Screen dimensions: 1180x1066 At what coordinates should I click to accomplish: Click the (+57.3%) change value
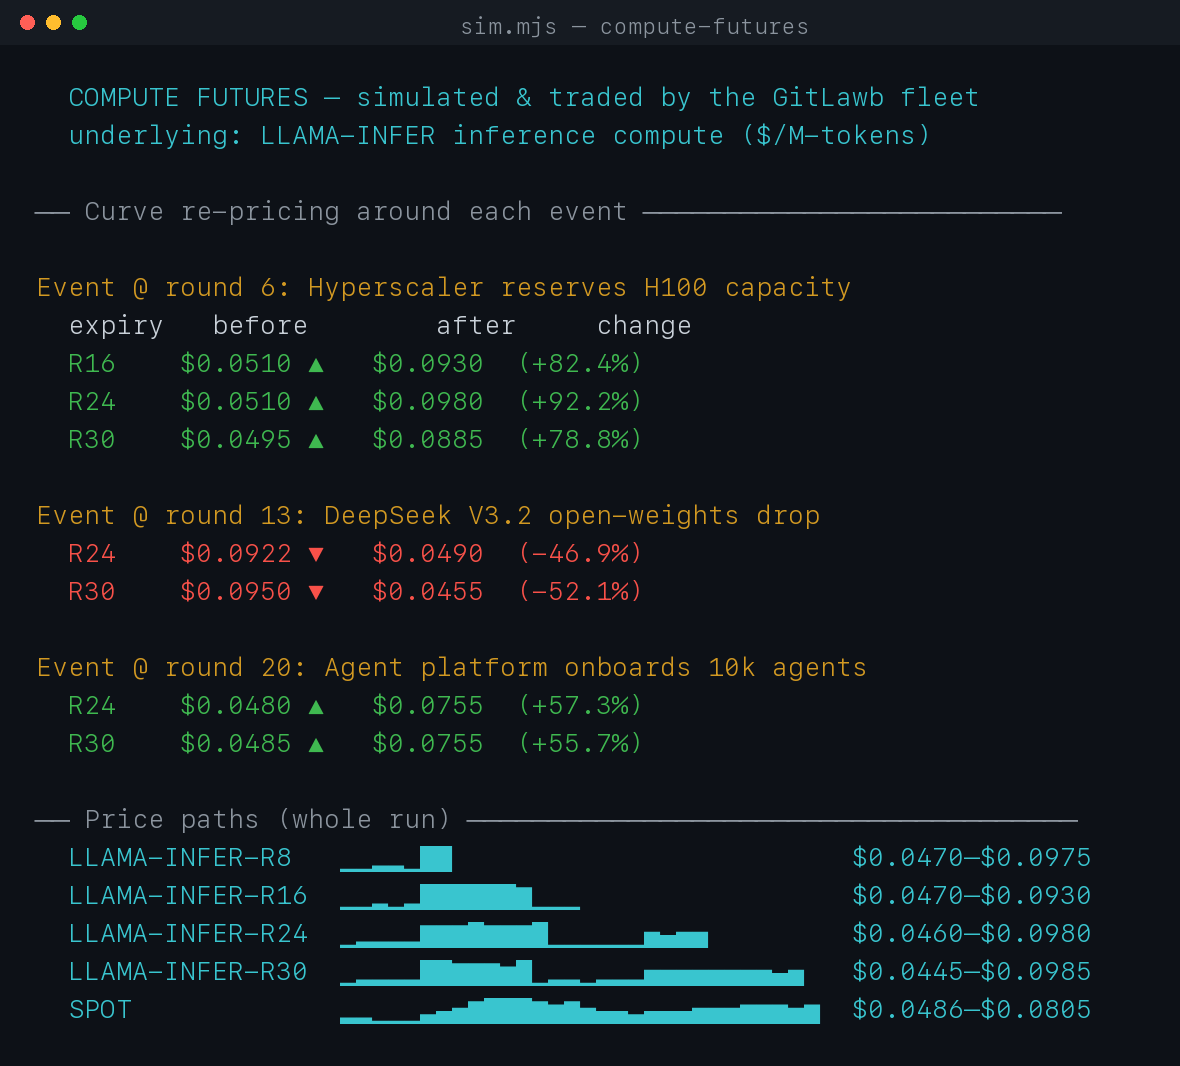click(x=580, y=706)
